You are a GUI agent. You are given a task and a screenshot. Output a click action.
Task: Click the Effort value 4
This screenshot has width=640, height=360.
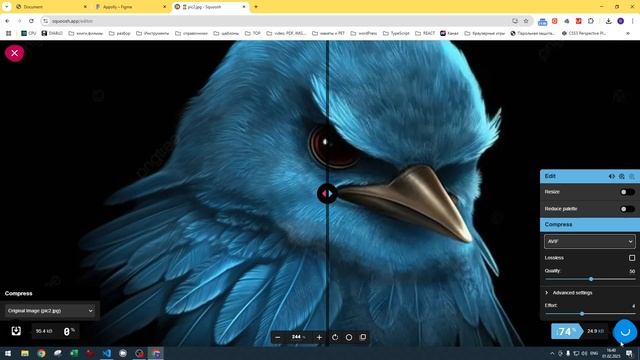click(x=633, y=306)
